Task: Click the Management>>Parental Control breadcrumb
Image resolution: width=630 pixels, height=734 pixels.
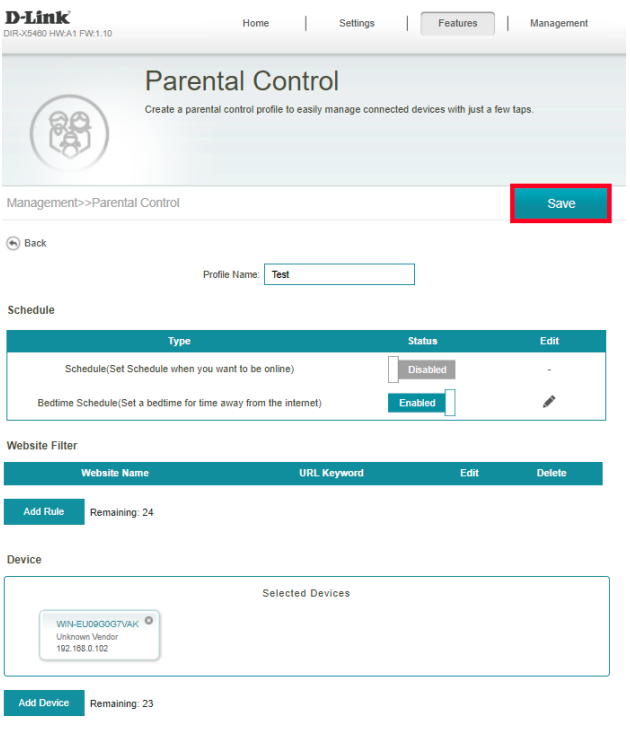Action: pyautogui.click(x=93, y=203)
